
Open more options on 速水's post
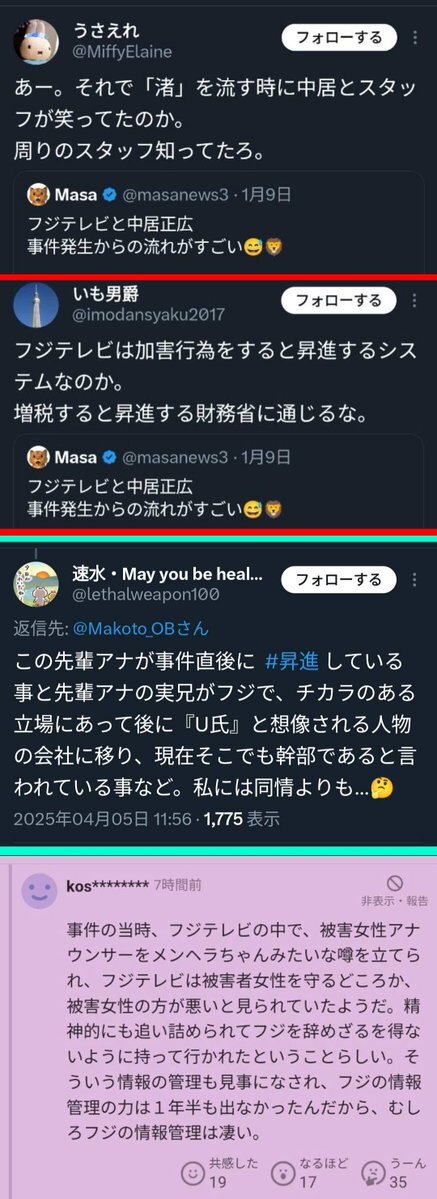coord(415,580)
